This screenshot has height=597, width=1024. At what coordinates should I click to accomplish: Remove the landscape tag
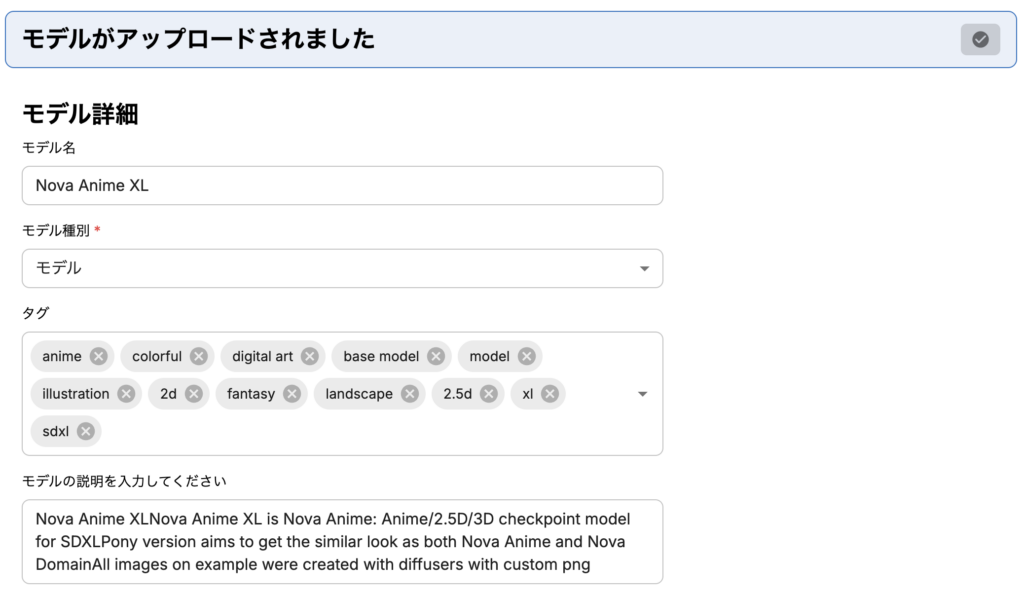pos(409,394)
